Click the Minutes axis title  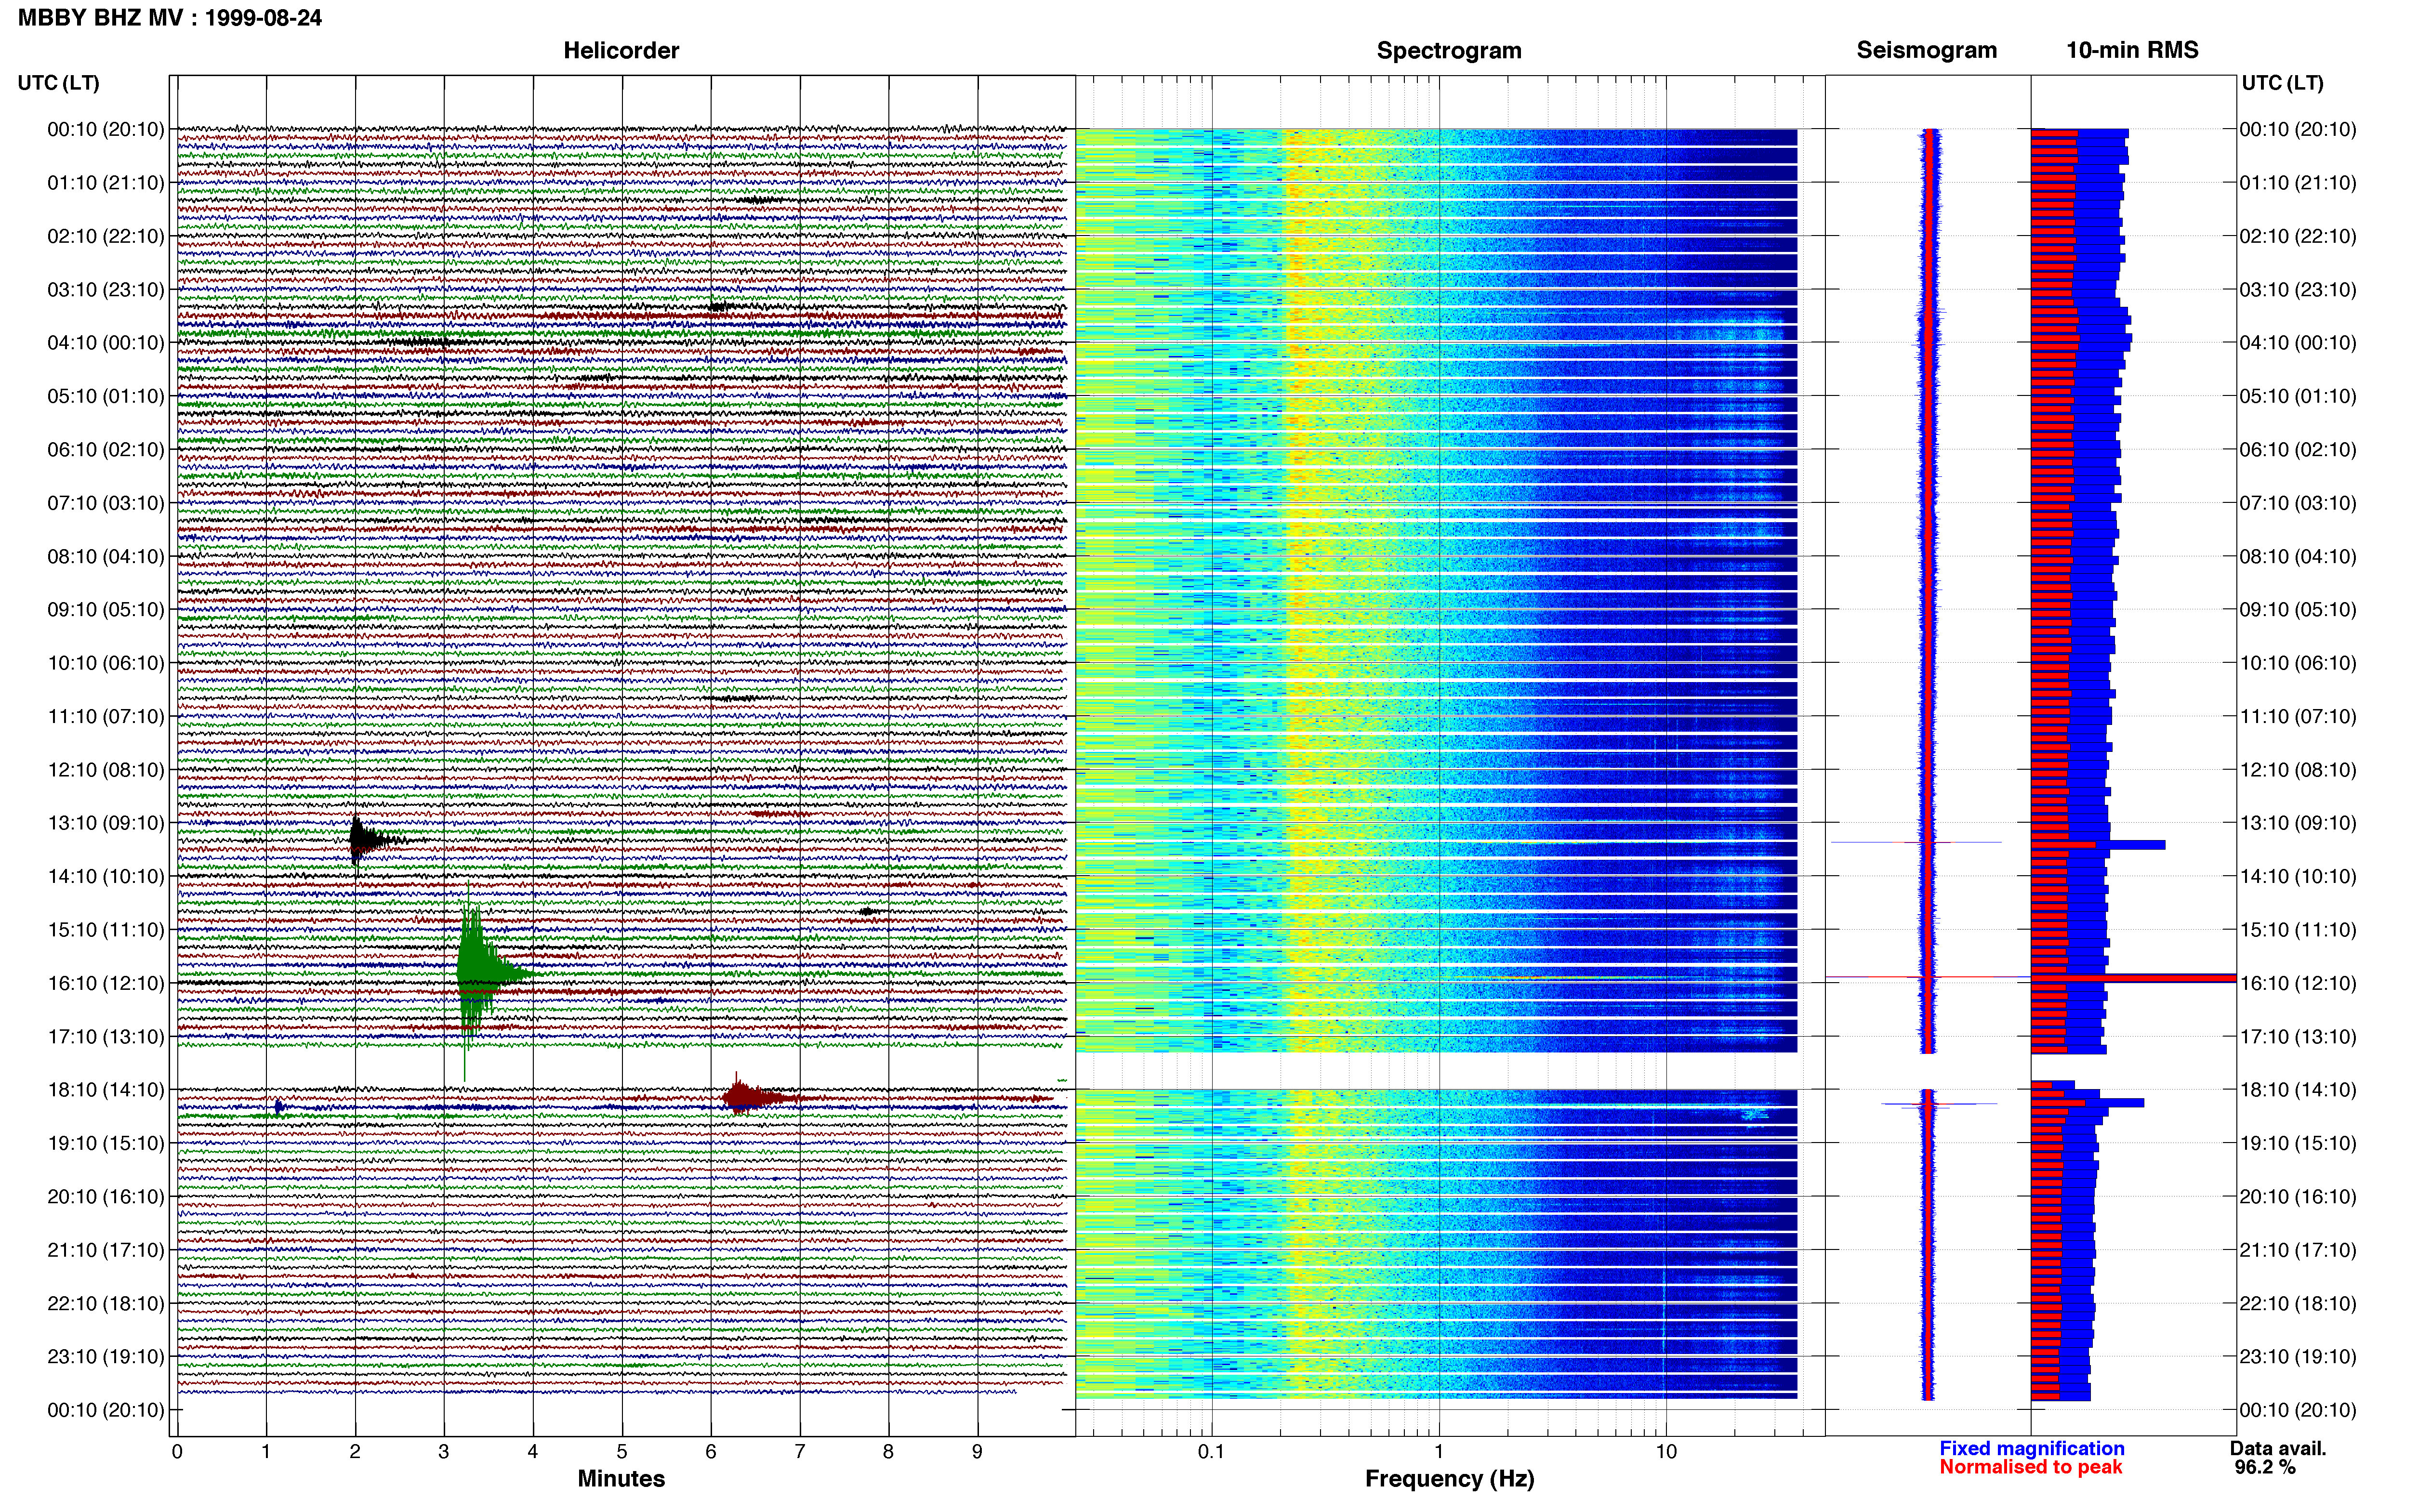click(x=621, y=1479)
